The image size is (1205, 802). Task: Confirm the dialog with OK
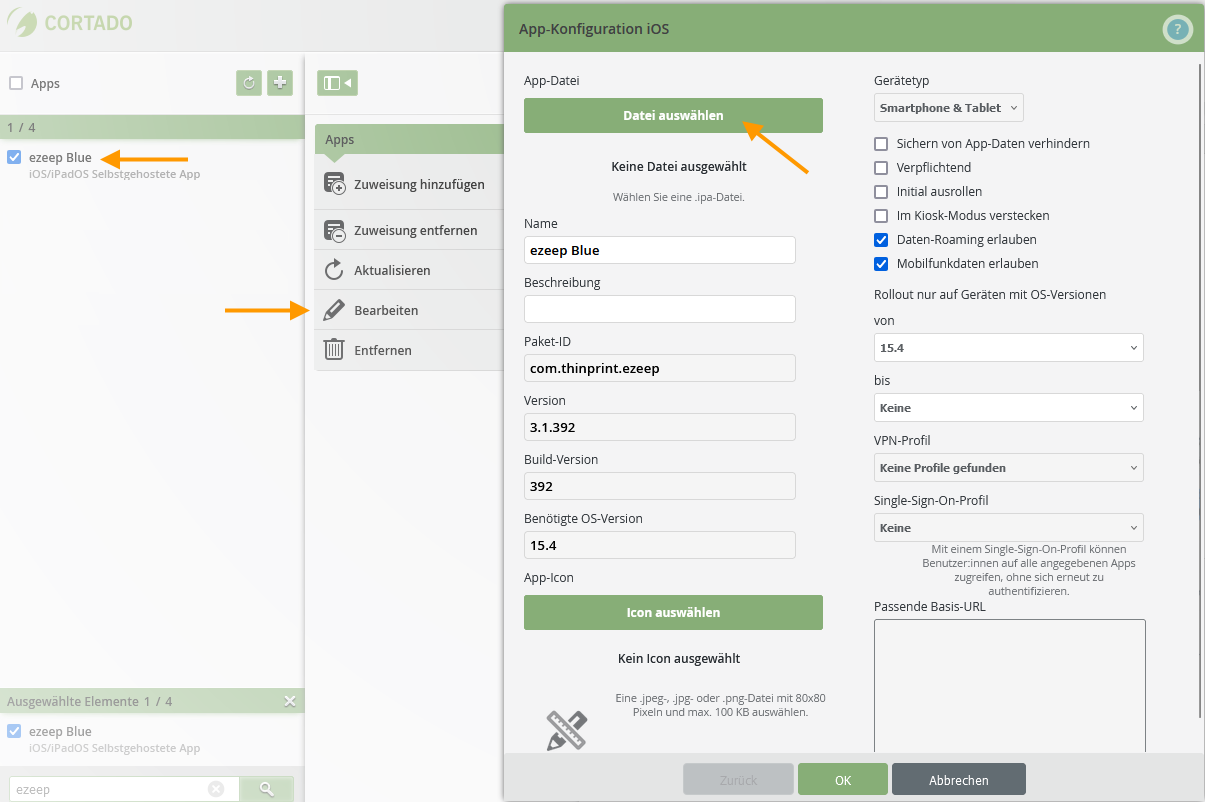(x=843, y=780)
